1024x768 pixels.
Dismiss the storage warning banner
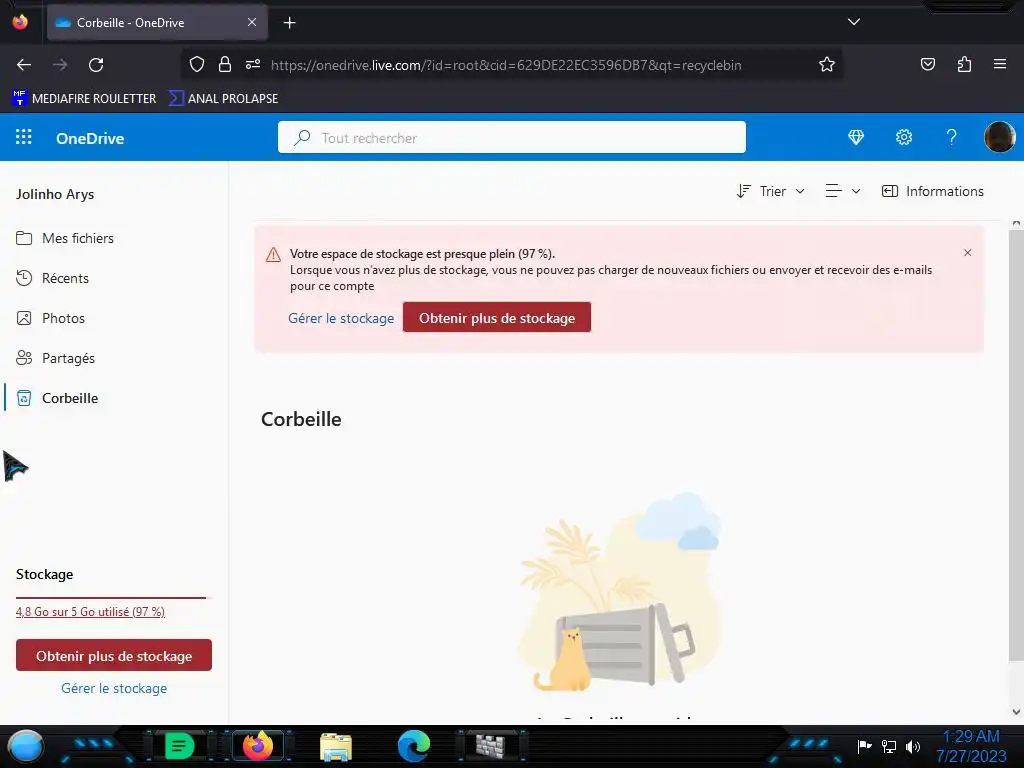pyautogui.click(x=967, y=253)
